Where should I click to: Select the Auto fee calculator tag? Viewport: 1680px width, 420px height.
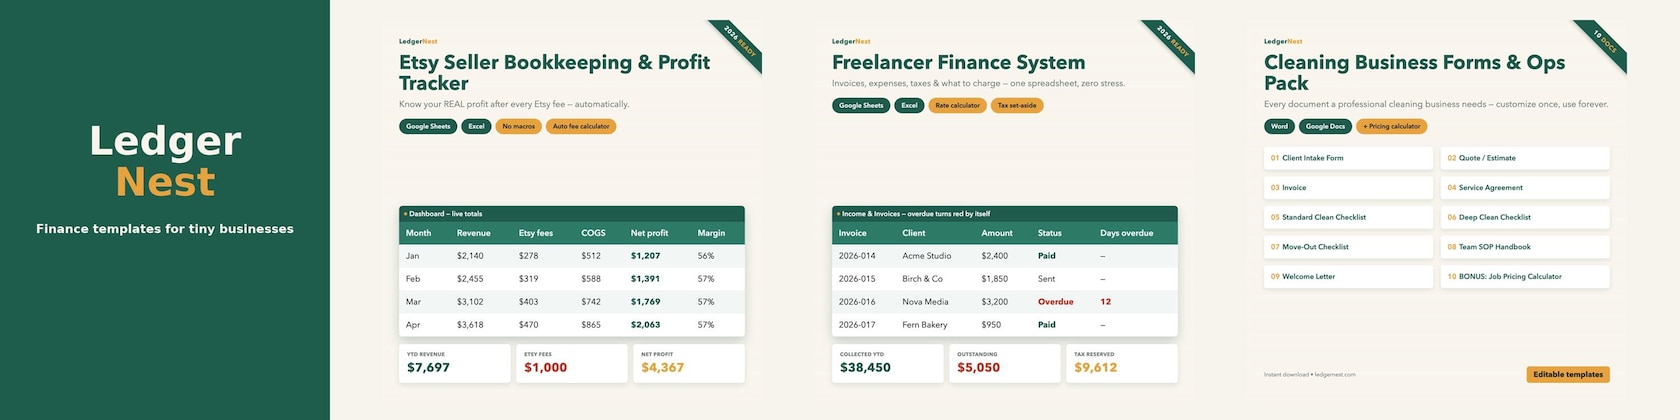click(581, 126)
